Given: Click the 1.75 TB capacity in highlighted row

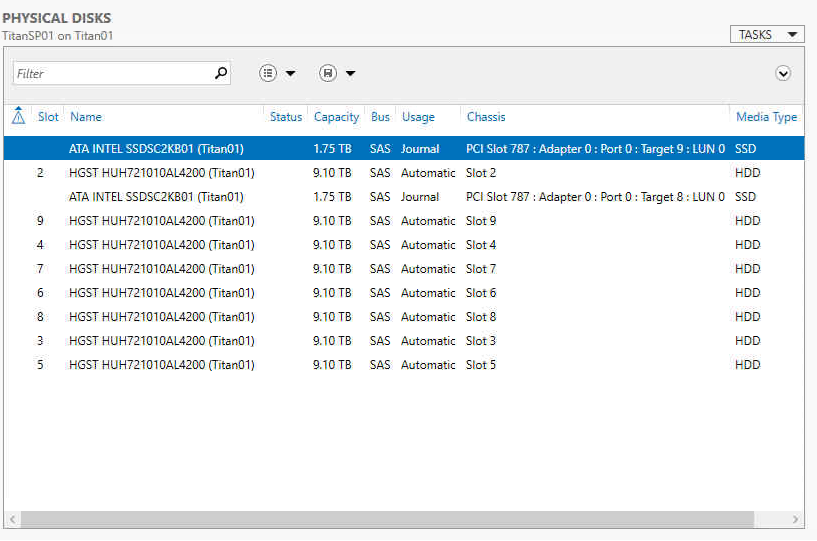Looking at the screenshot, I should (332, 149).
